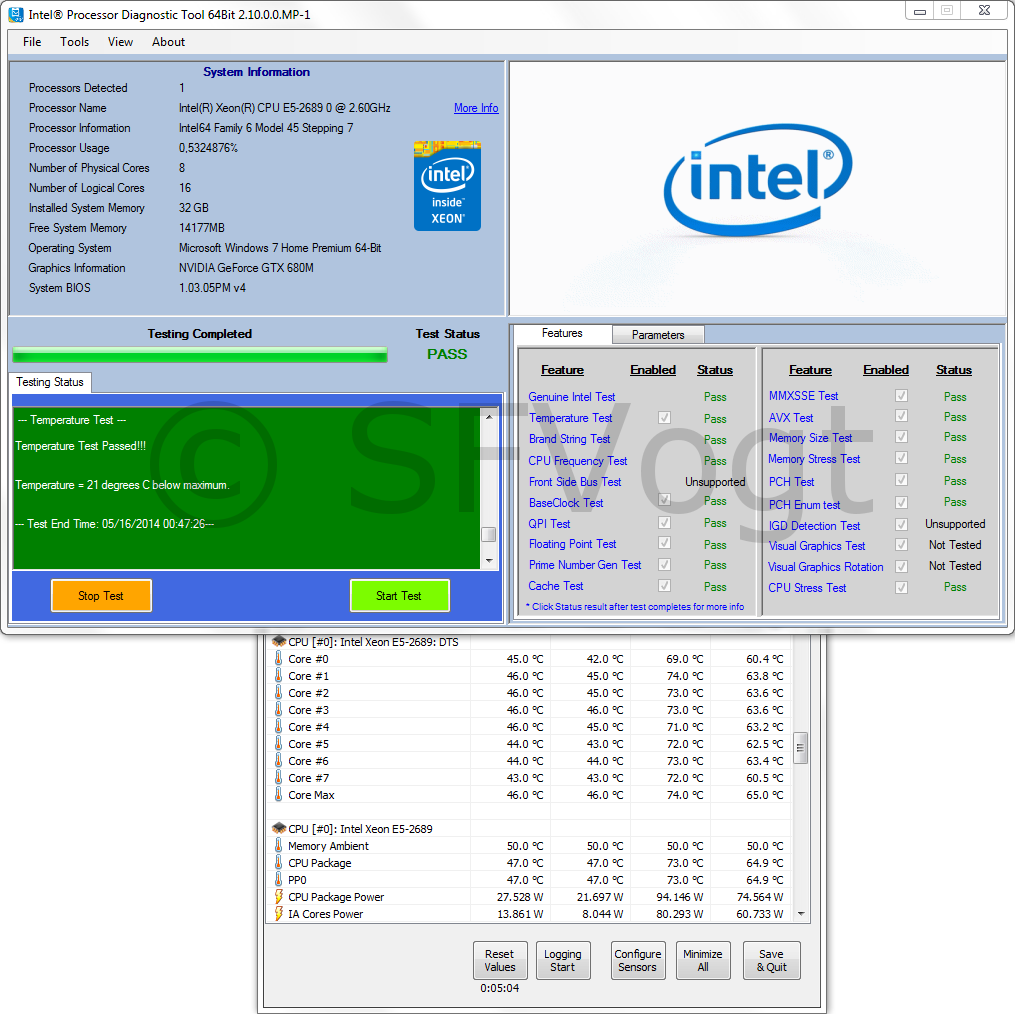This screenshot has height=1014, width=1015.
Task: Click sensor list scroll down arrow
Action: (x=801, y=914)
